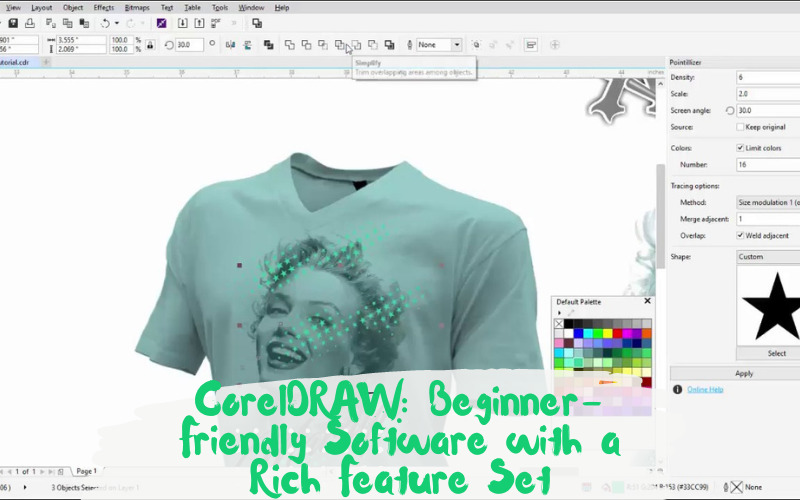Open the Window menu
The width and height of the screenshot is (800, 500).
tap(251, 8)
